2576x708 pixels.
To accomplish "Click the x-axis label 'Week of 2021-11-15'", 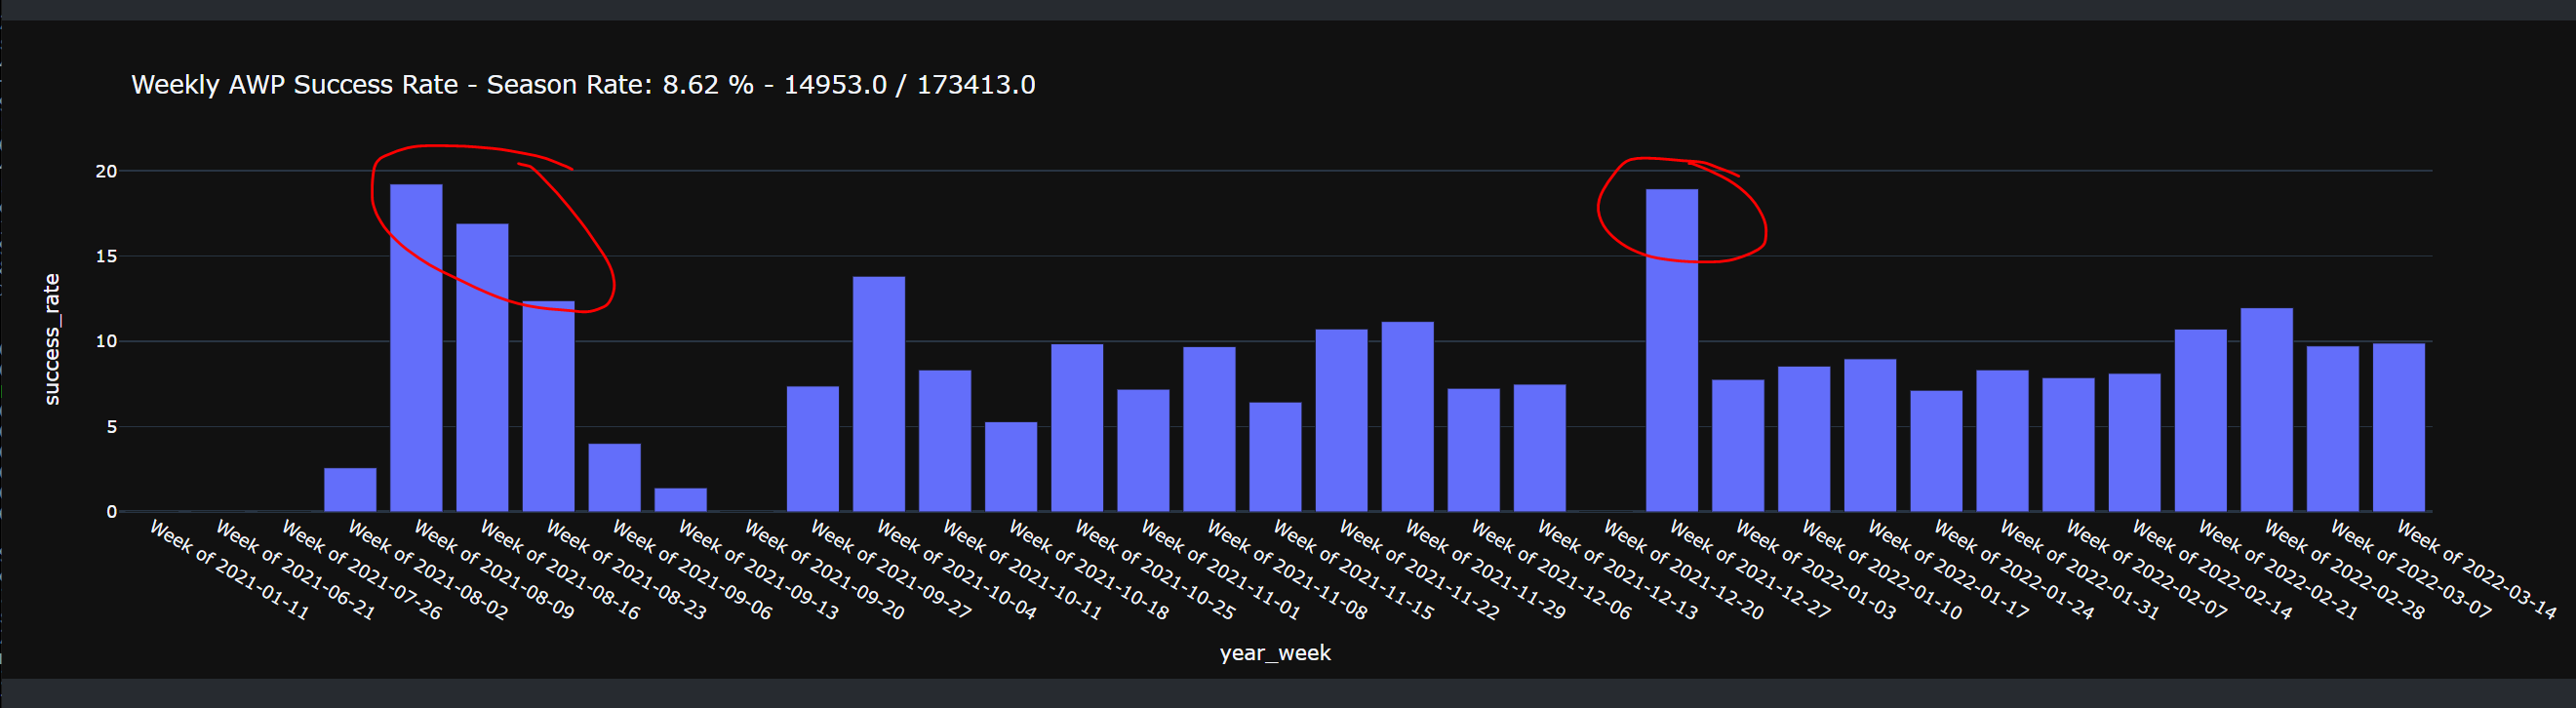I will [x=1353, y=570].
